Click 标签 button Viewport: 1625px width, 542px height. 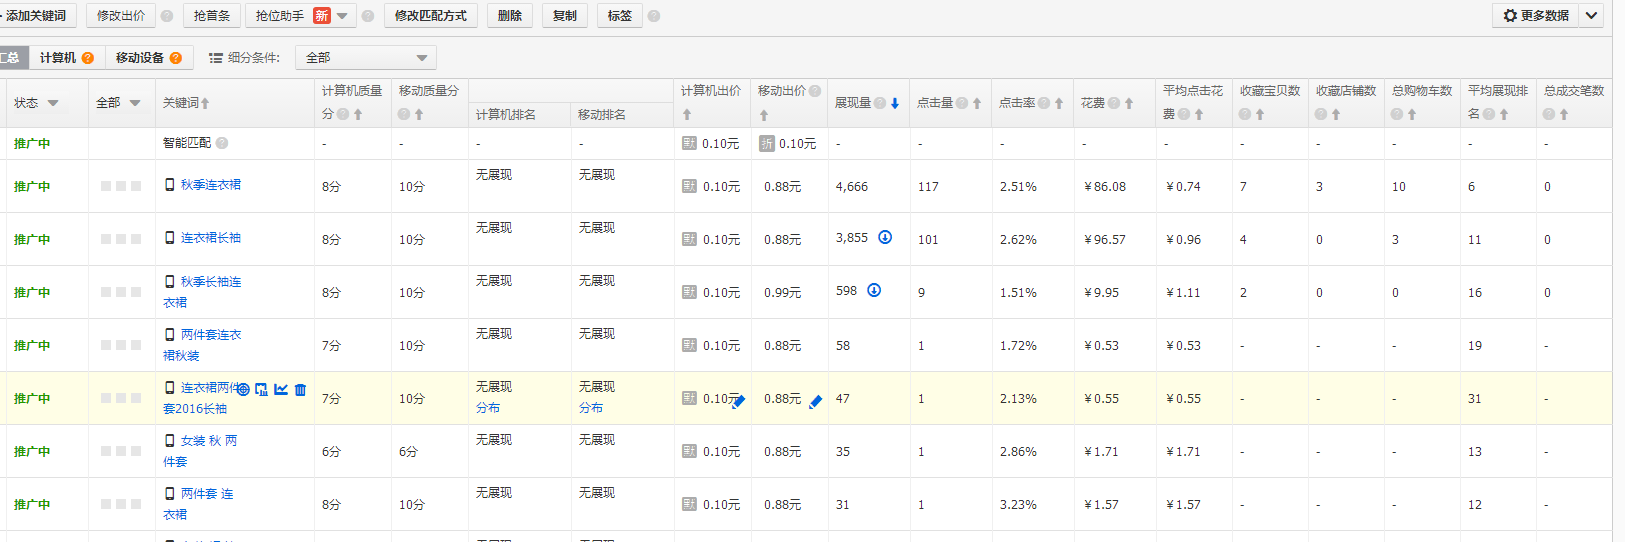pyautogui.click(x=620, y=16)
